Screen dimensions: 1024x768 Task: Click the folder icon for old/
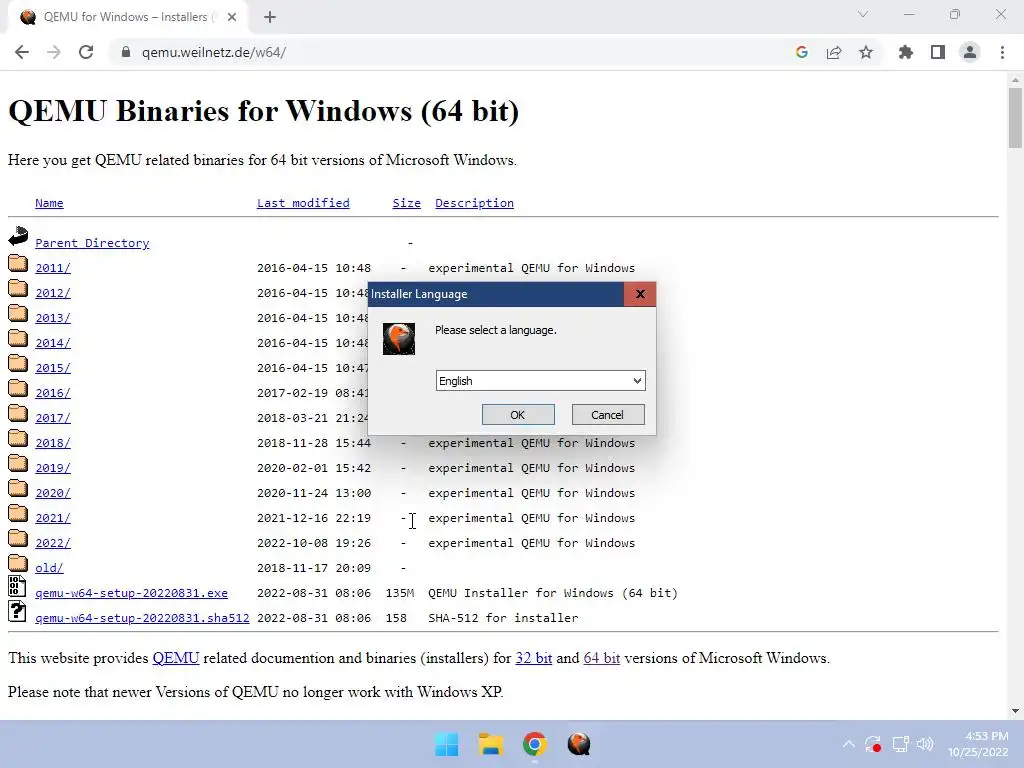tap(18, 564)
